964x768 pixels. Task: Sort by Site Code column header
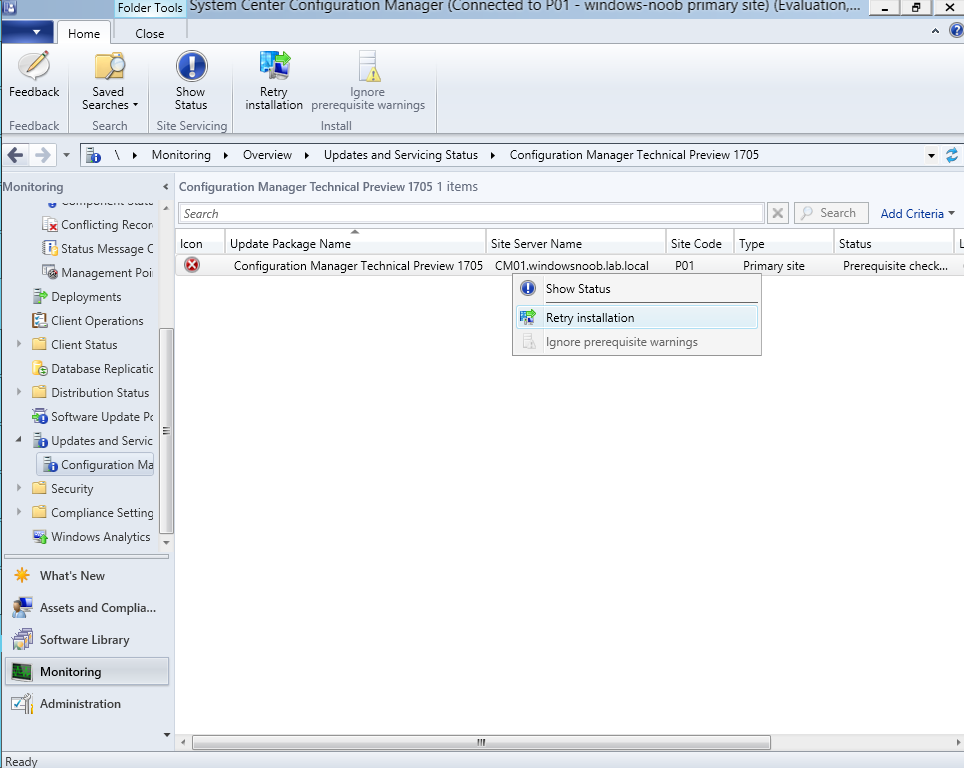[700, 243]
